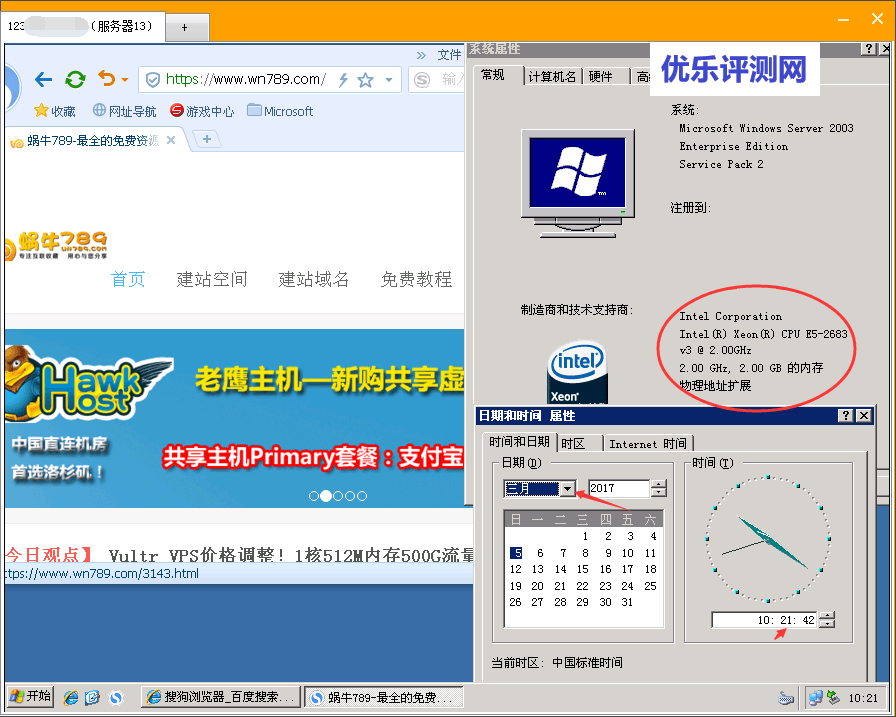Image resolution: width=896 pixels, height=717 pixels.
Task: Select day 1 in calendar
Action: (x=585, y=536)
